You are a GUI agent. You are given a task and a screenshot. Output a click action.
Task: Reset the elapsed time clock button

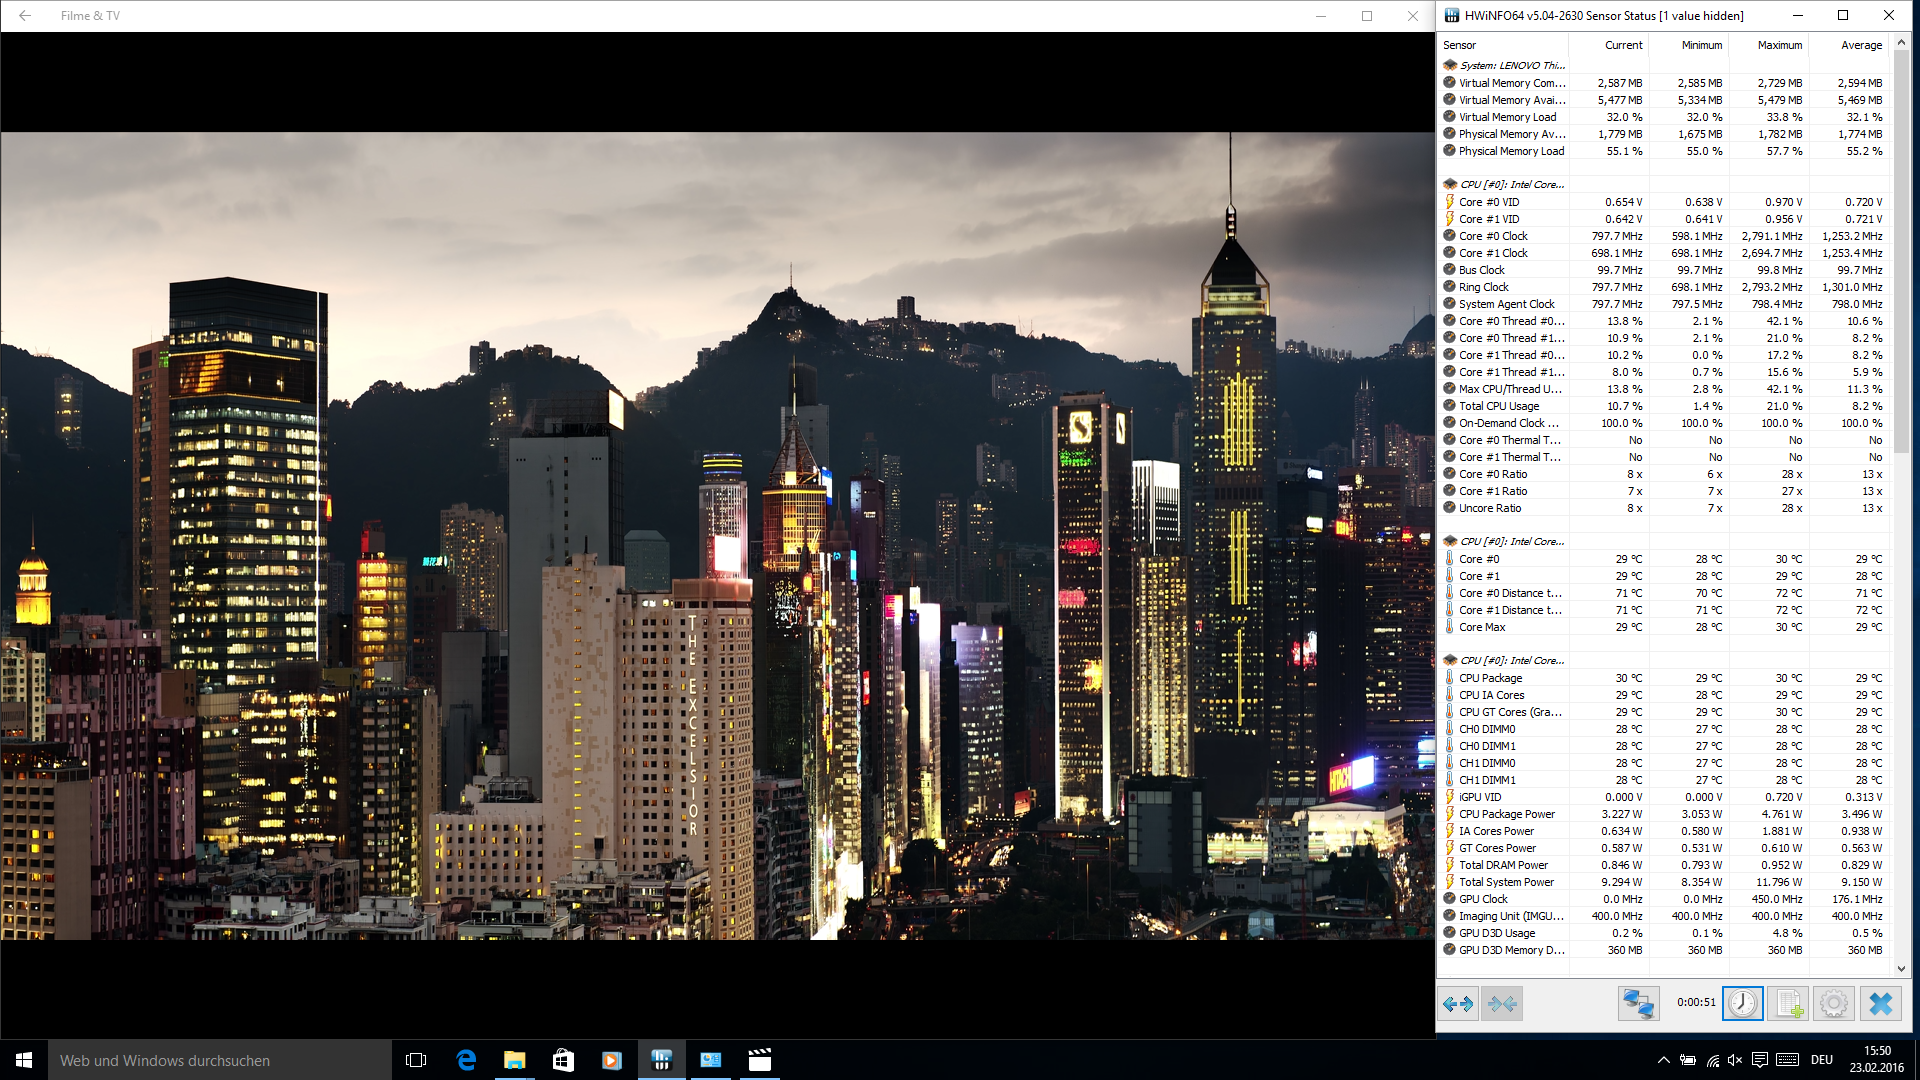1742,1003
